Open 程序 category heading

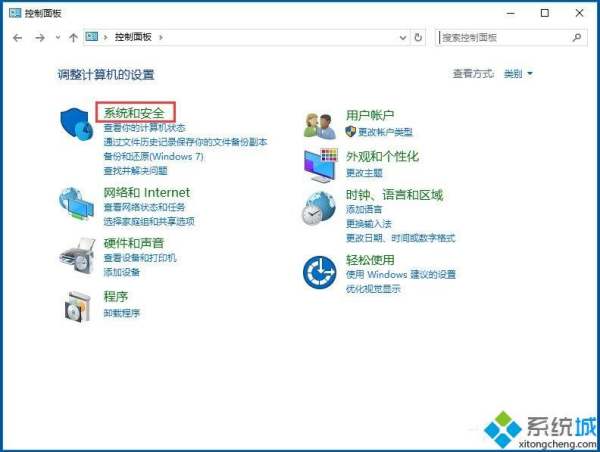point(116,297)
